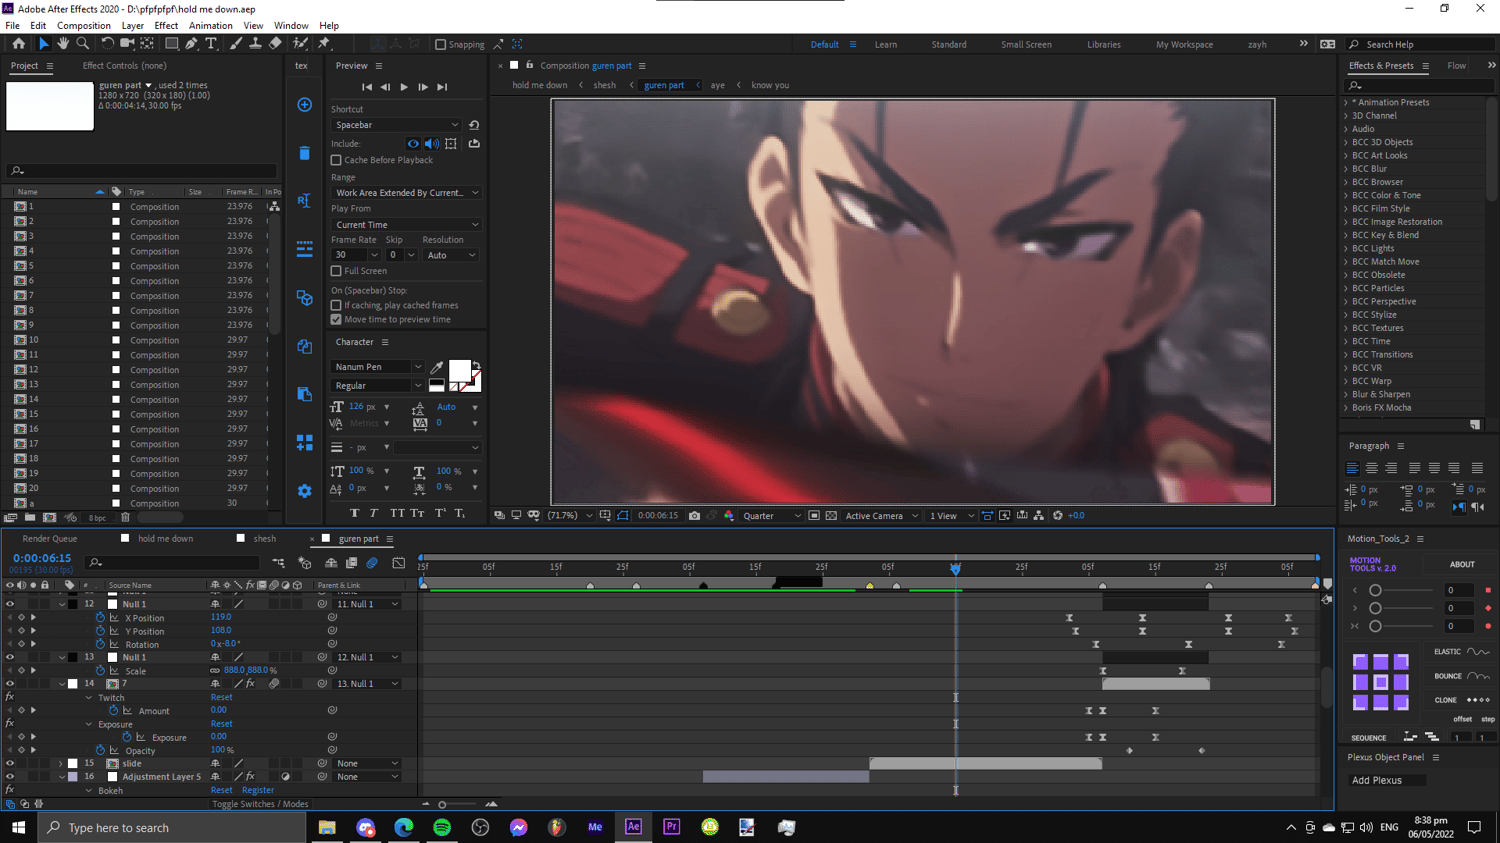Click Toggle Switches / Modes button

(x=260, y=804)
